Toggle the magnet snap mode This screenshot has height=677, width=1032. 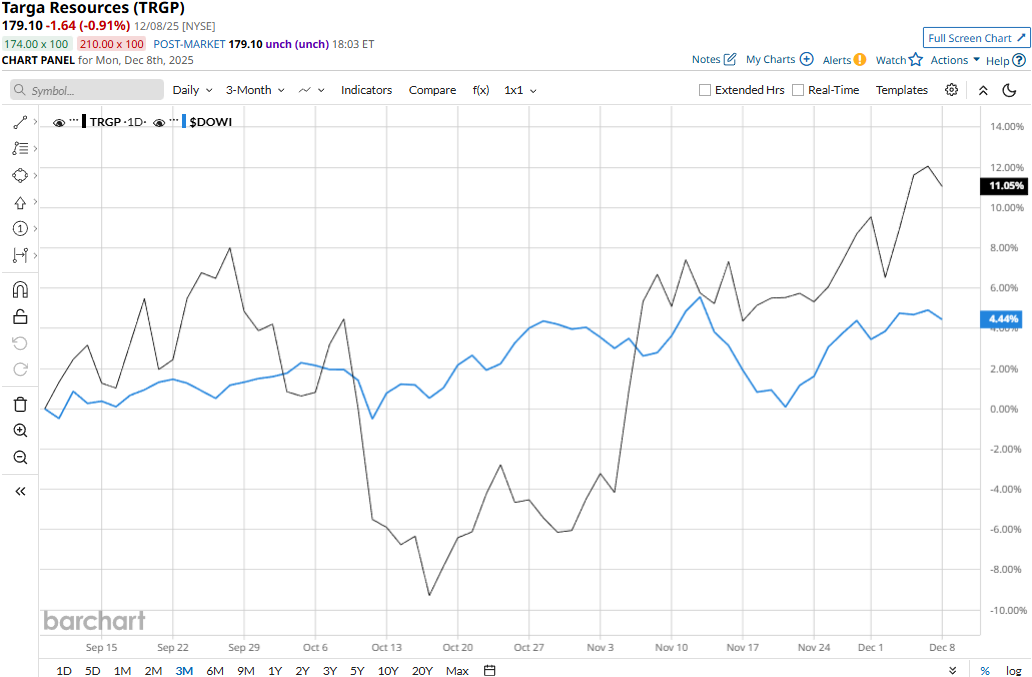point(20,289)
